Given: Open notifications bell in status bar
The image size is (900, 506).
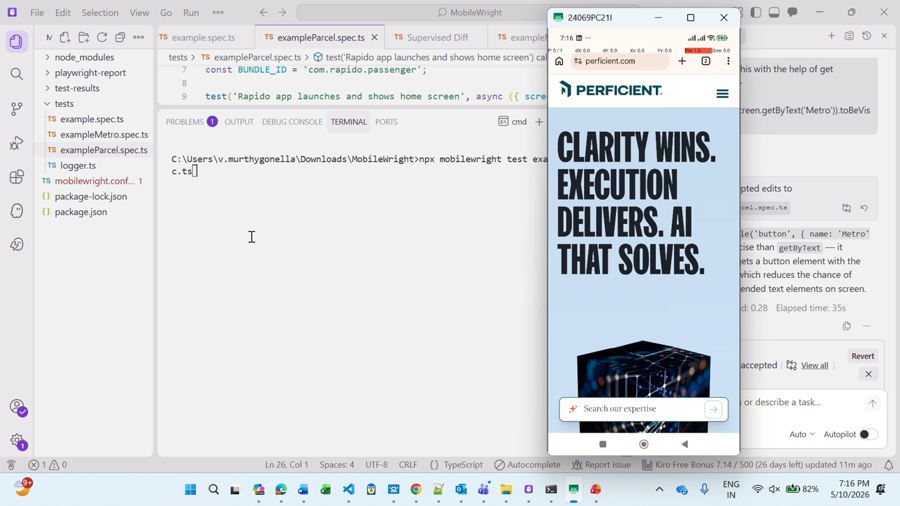Looking at the screenshot, I should [x=889, y=465].
